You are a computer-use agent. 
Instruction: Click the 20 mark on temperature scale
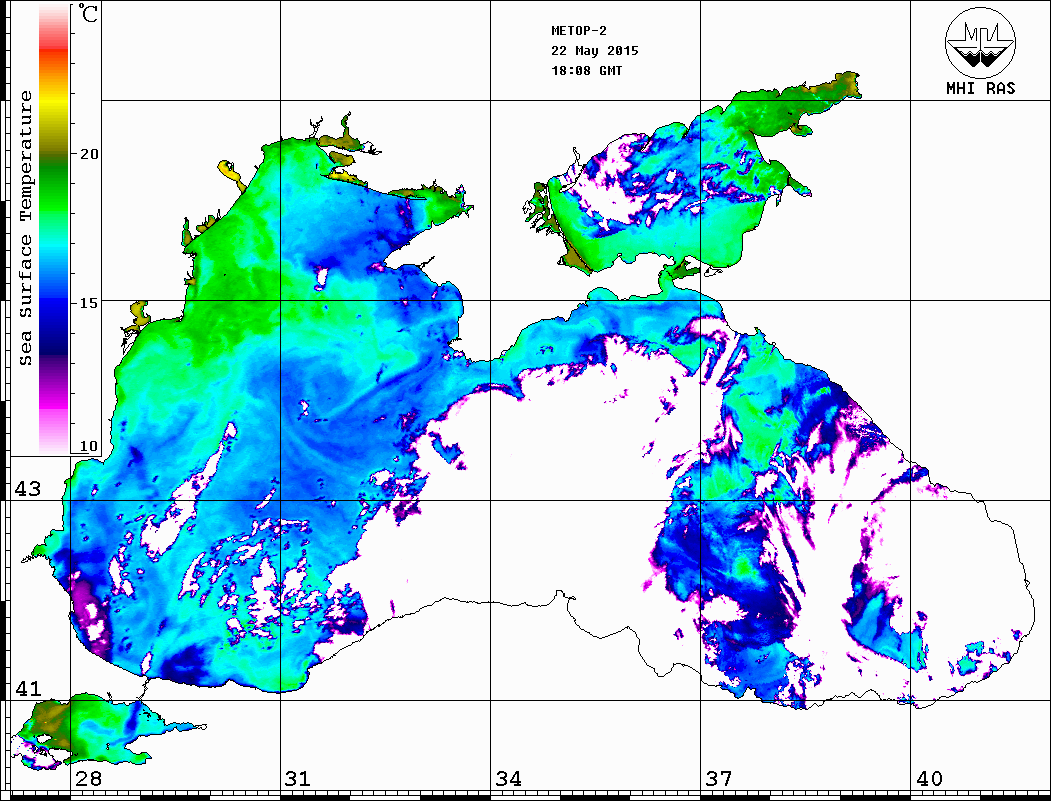[88, 154]
